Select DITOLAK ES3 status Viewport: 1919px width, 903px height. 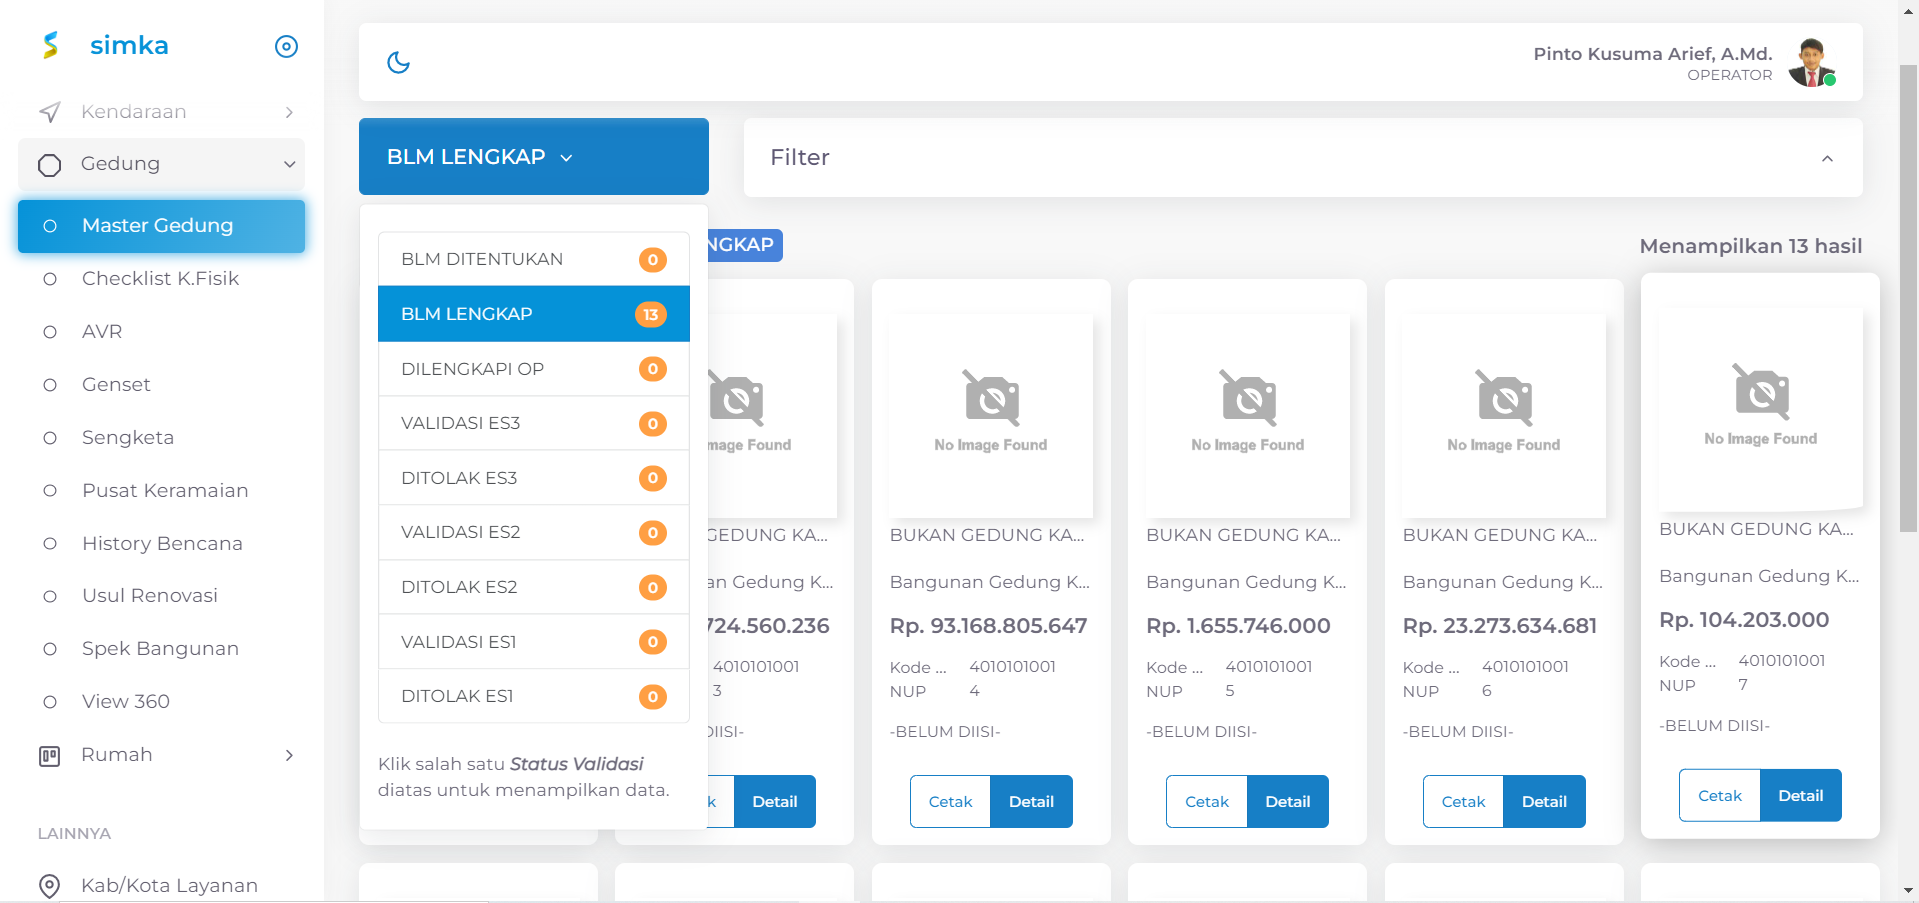click(534, 478)
